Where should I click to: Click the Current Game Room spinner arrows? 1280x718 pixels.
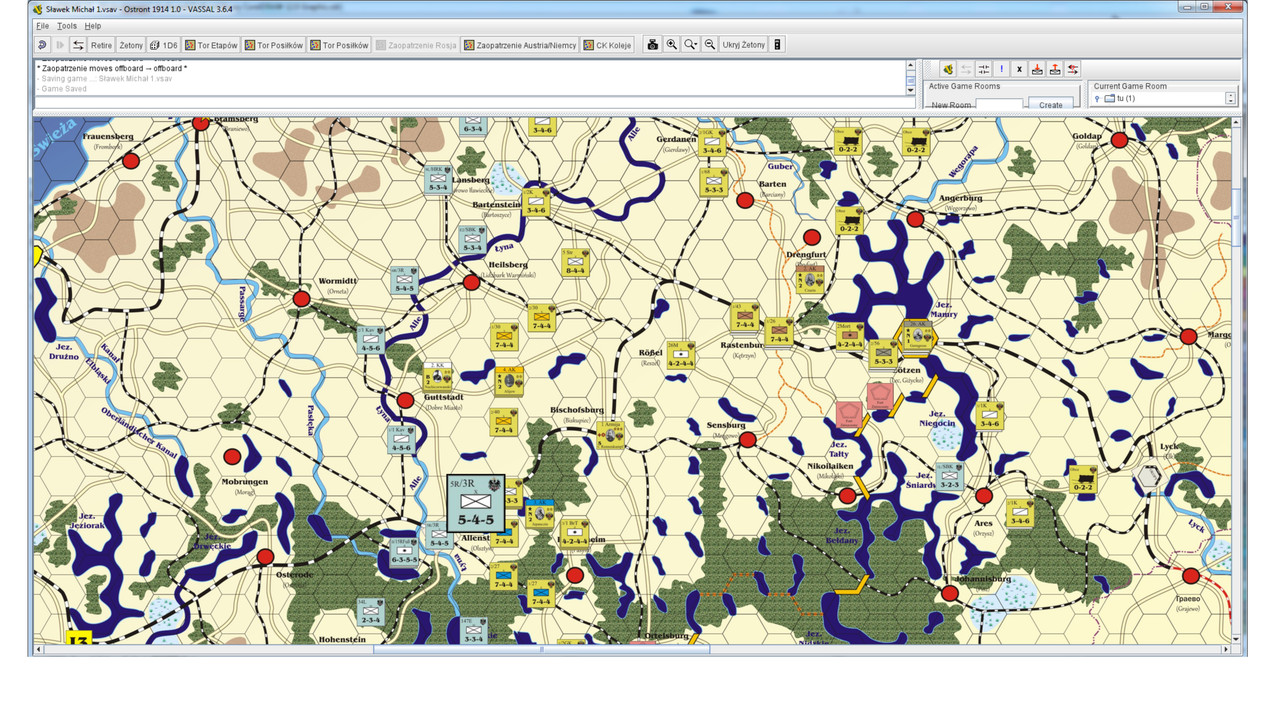coord(1231,98)
